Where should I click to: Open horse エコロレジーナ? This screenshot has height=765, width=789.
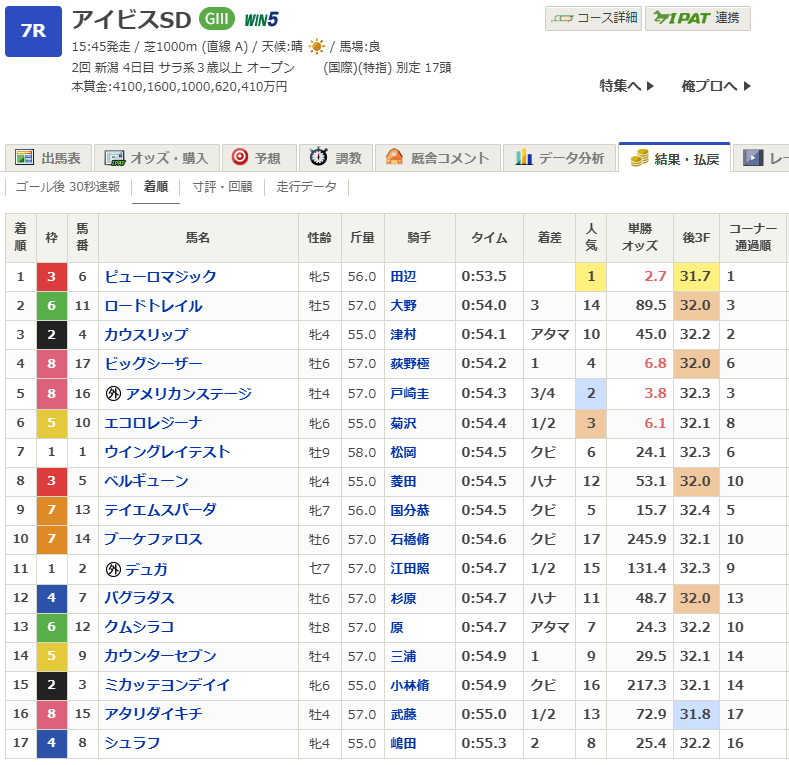point(153,423)
